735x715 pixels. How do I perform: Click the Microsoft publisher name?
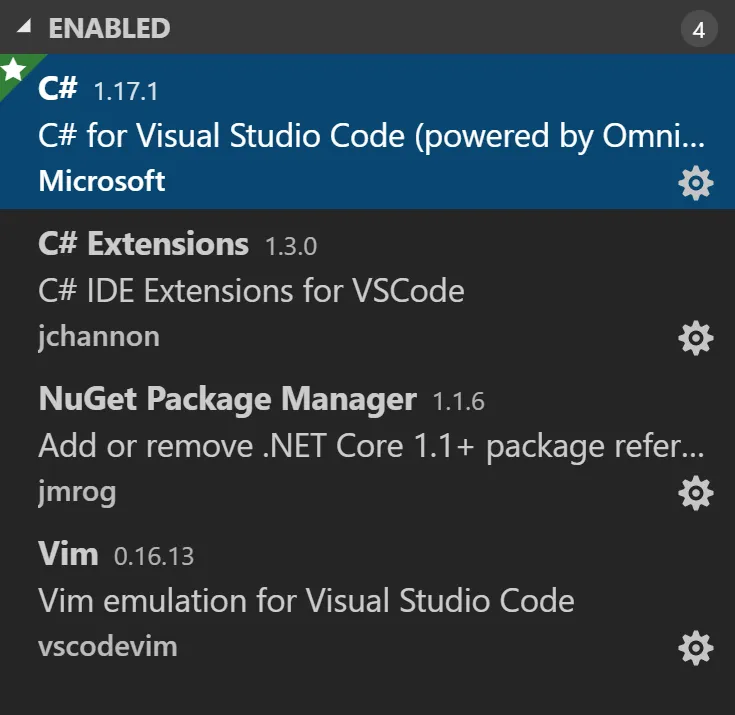[102, 181]
